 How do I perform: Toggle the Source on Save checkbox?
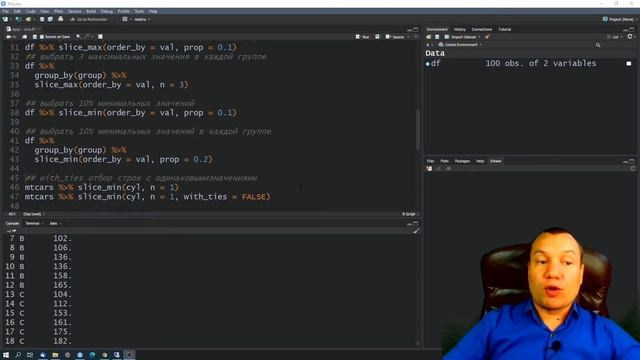click(42, 37)
